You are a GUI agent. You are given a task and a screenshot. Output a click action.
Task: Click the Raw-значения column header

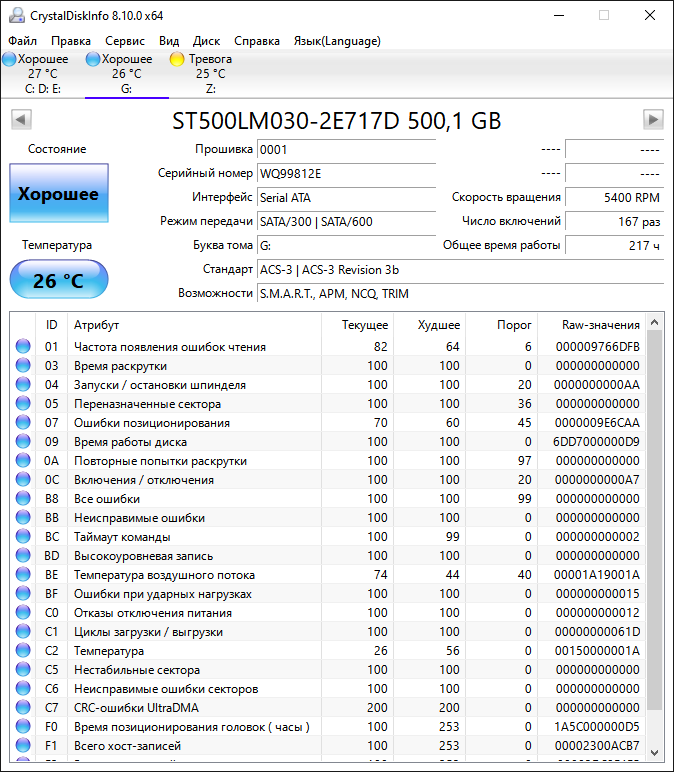tap(591, 325)
